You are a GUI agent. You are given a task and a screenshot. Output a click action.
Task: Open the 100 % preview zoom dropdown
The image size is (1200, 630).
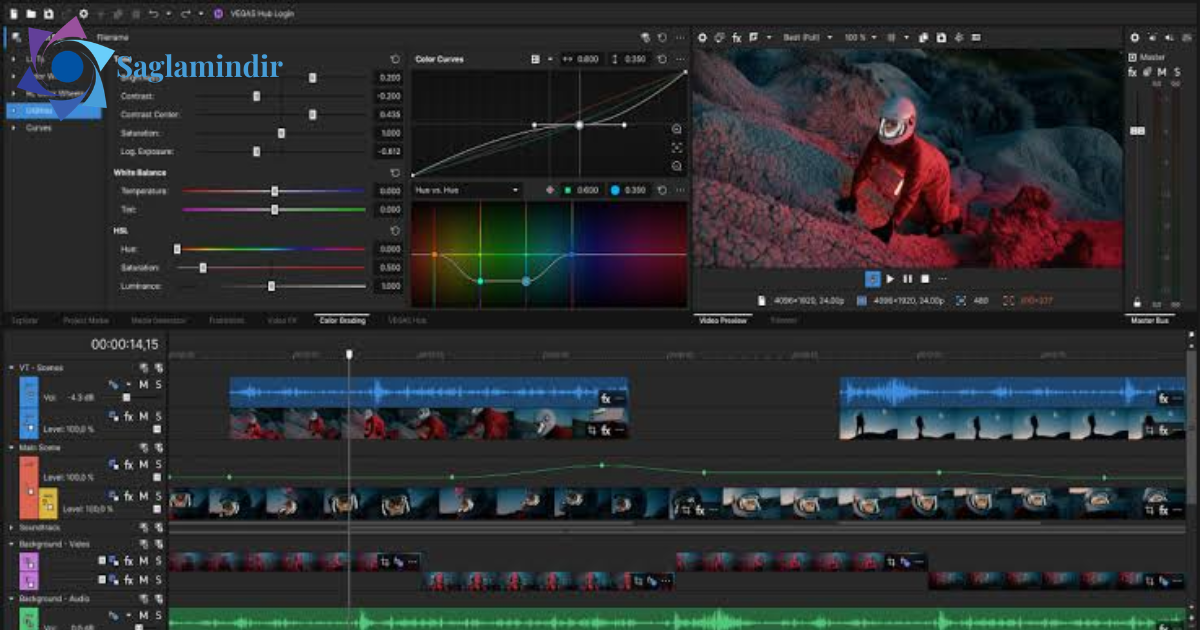[x=861, y=38]
